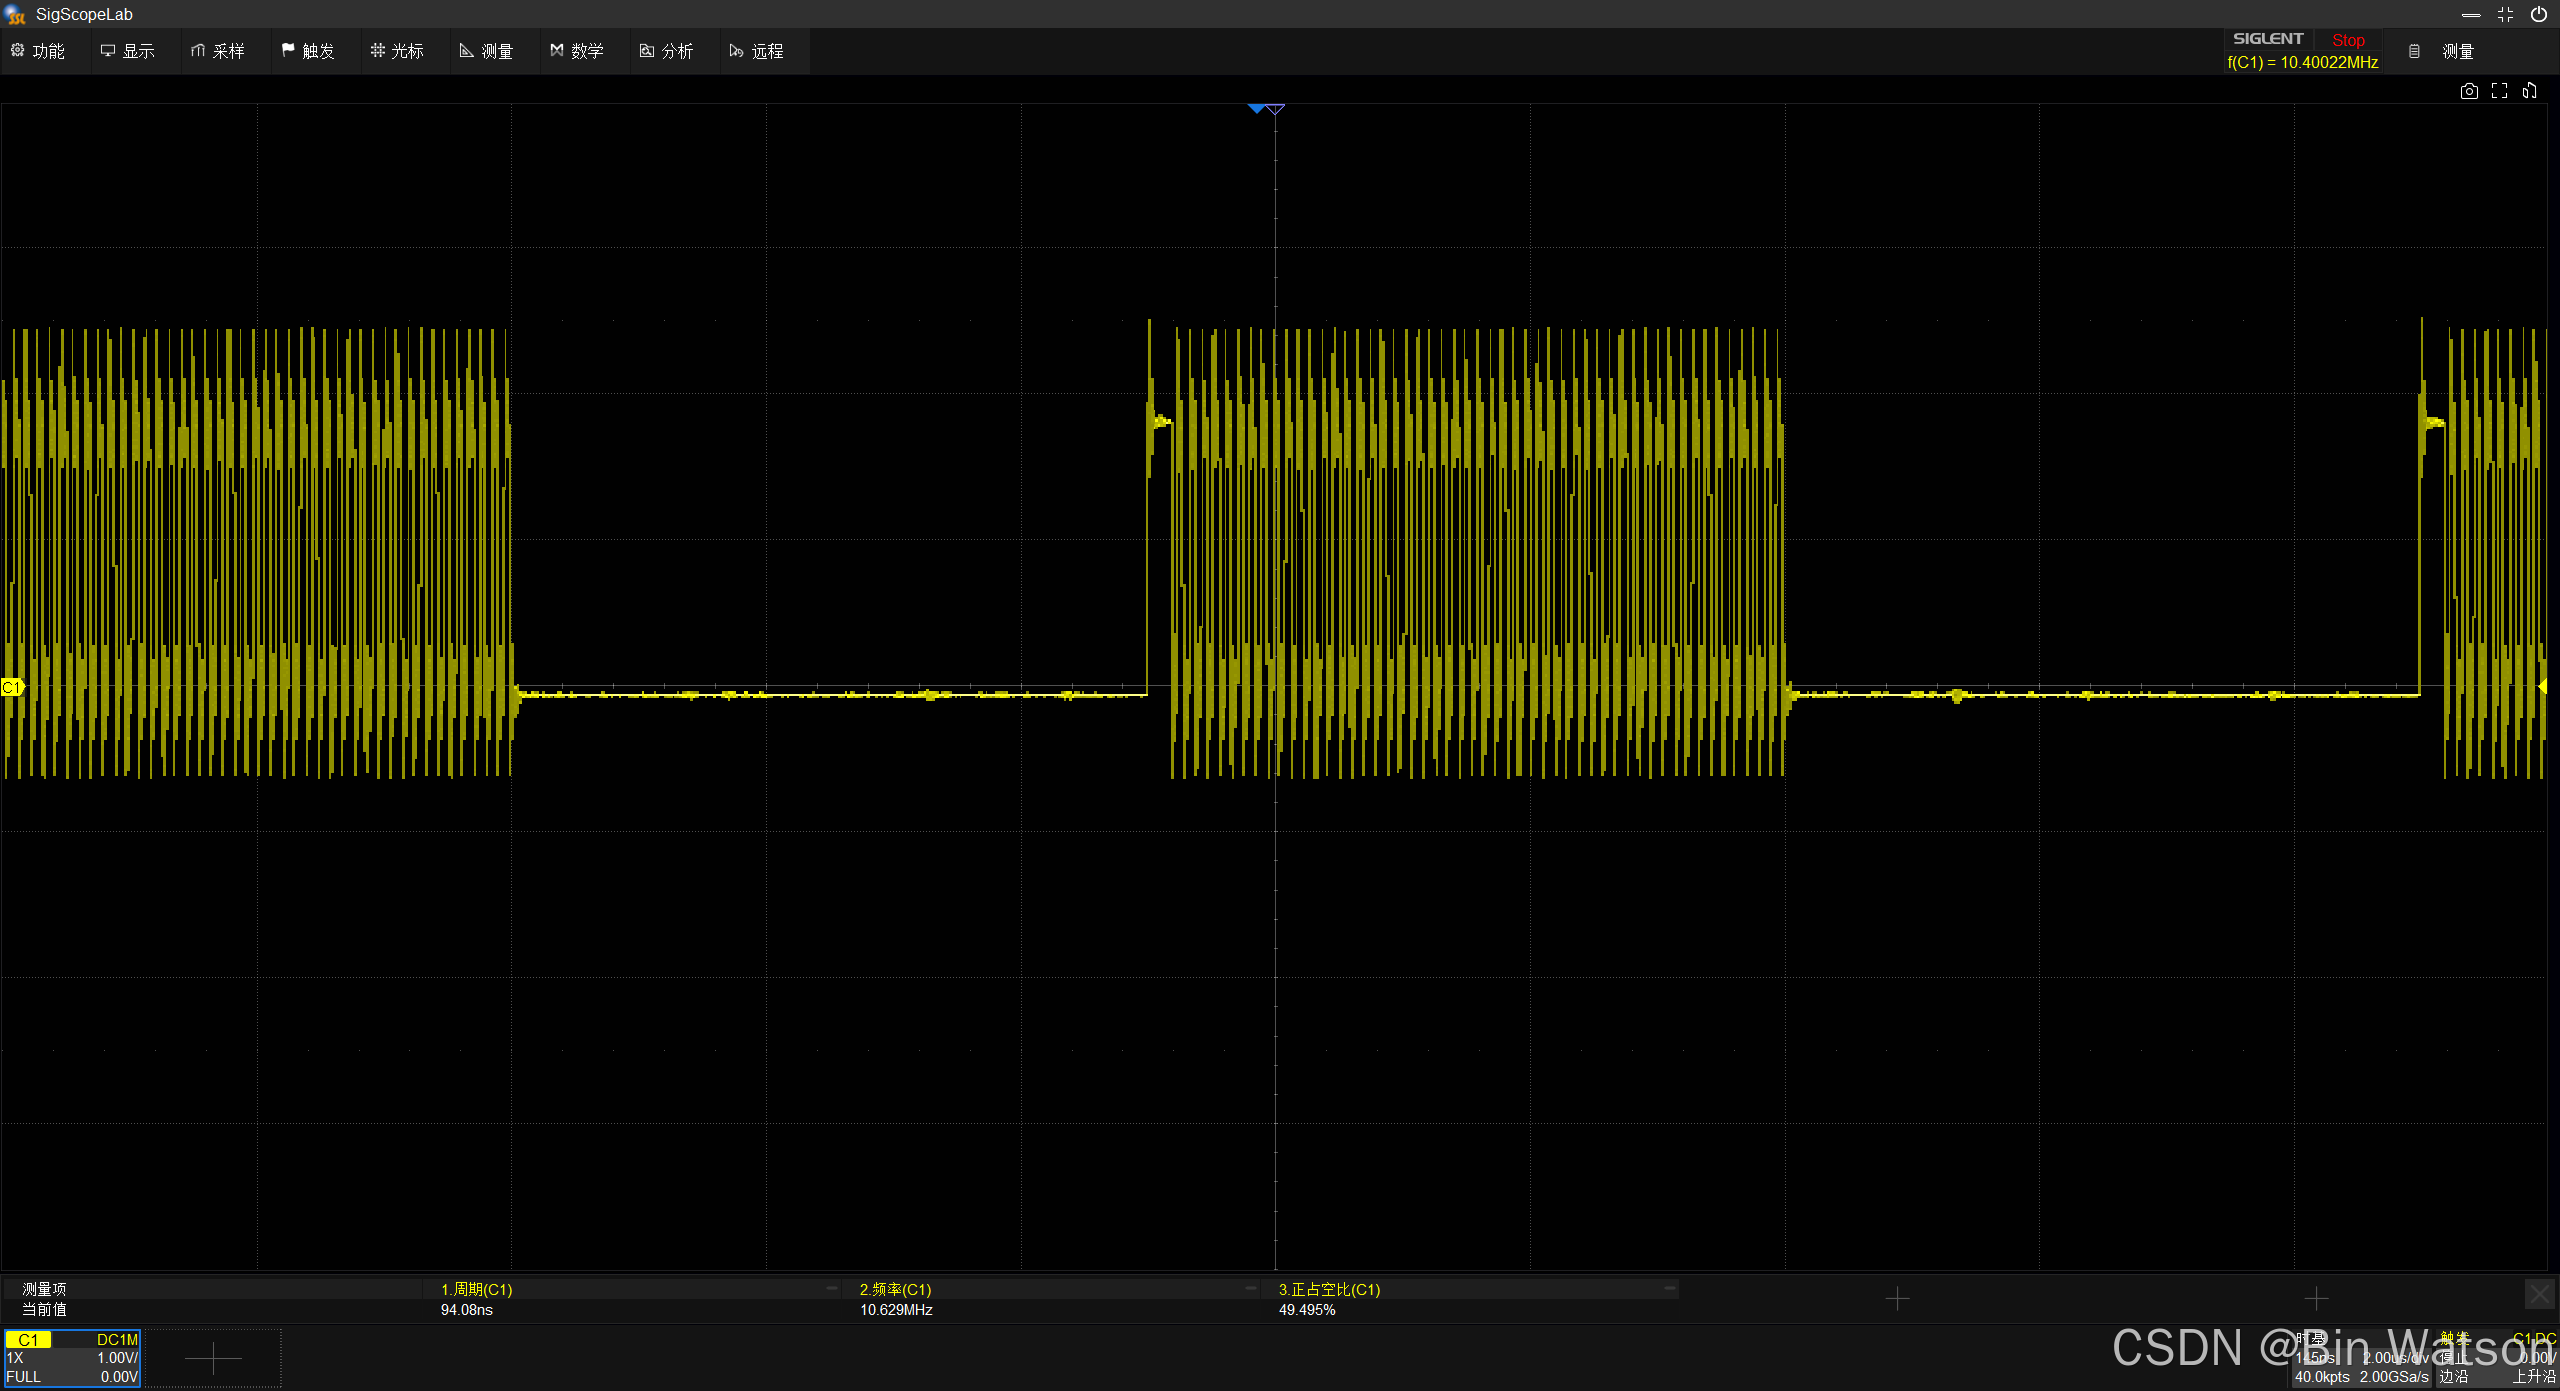The height and width of the screenshot is (1391, 2560).
Task: Click the fullscreen brackets icon above the waveform
Action: (2500, 91)
